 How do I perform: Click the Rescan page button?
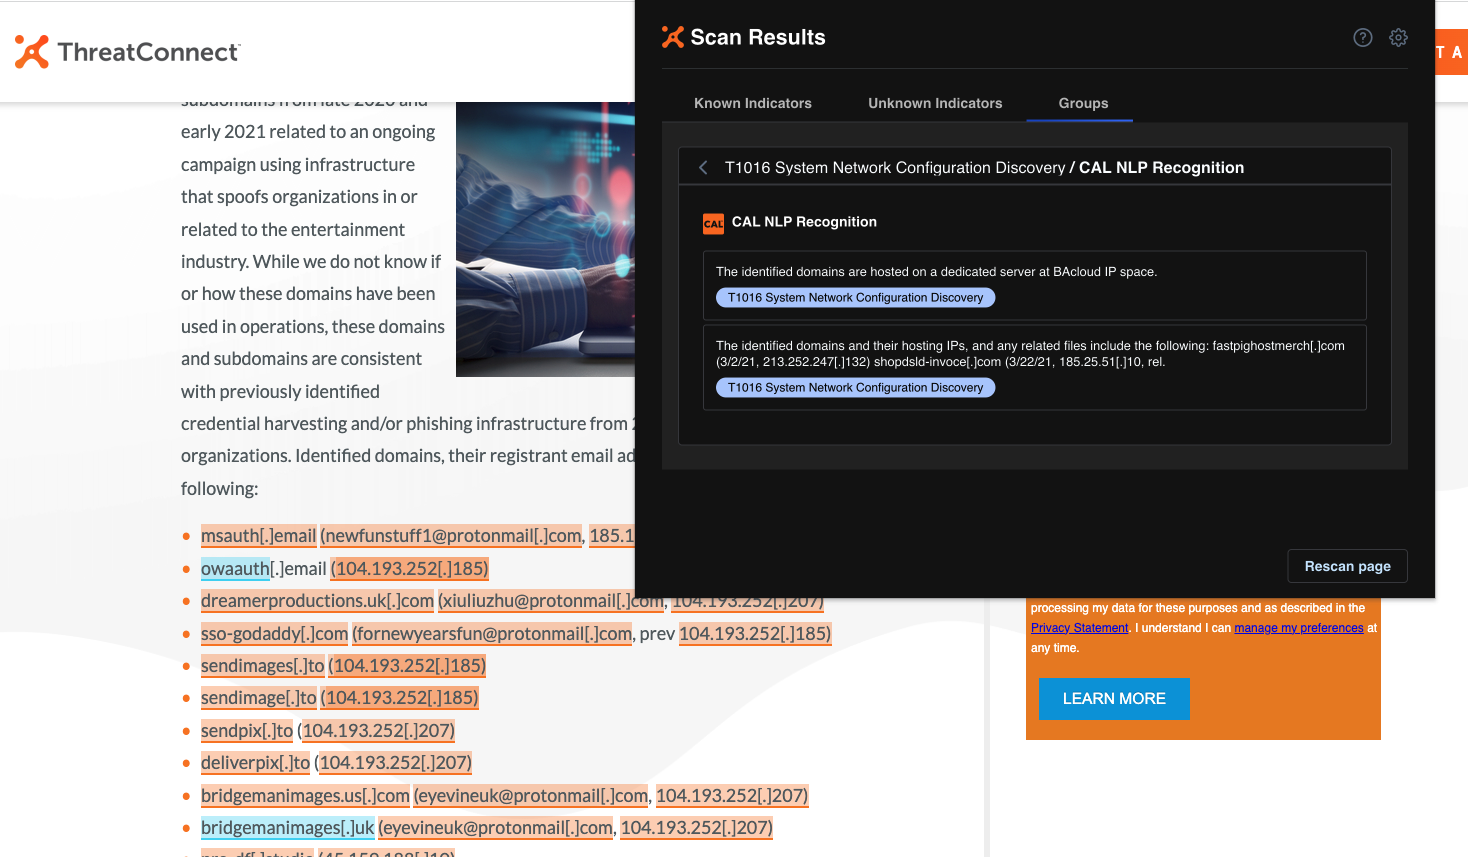click(x=1347, y=566)
